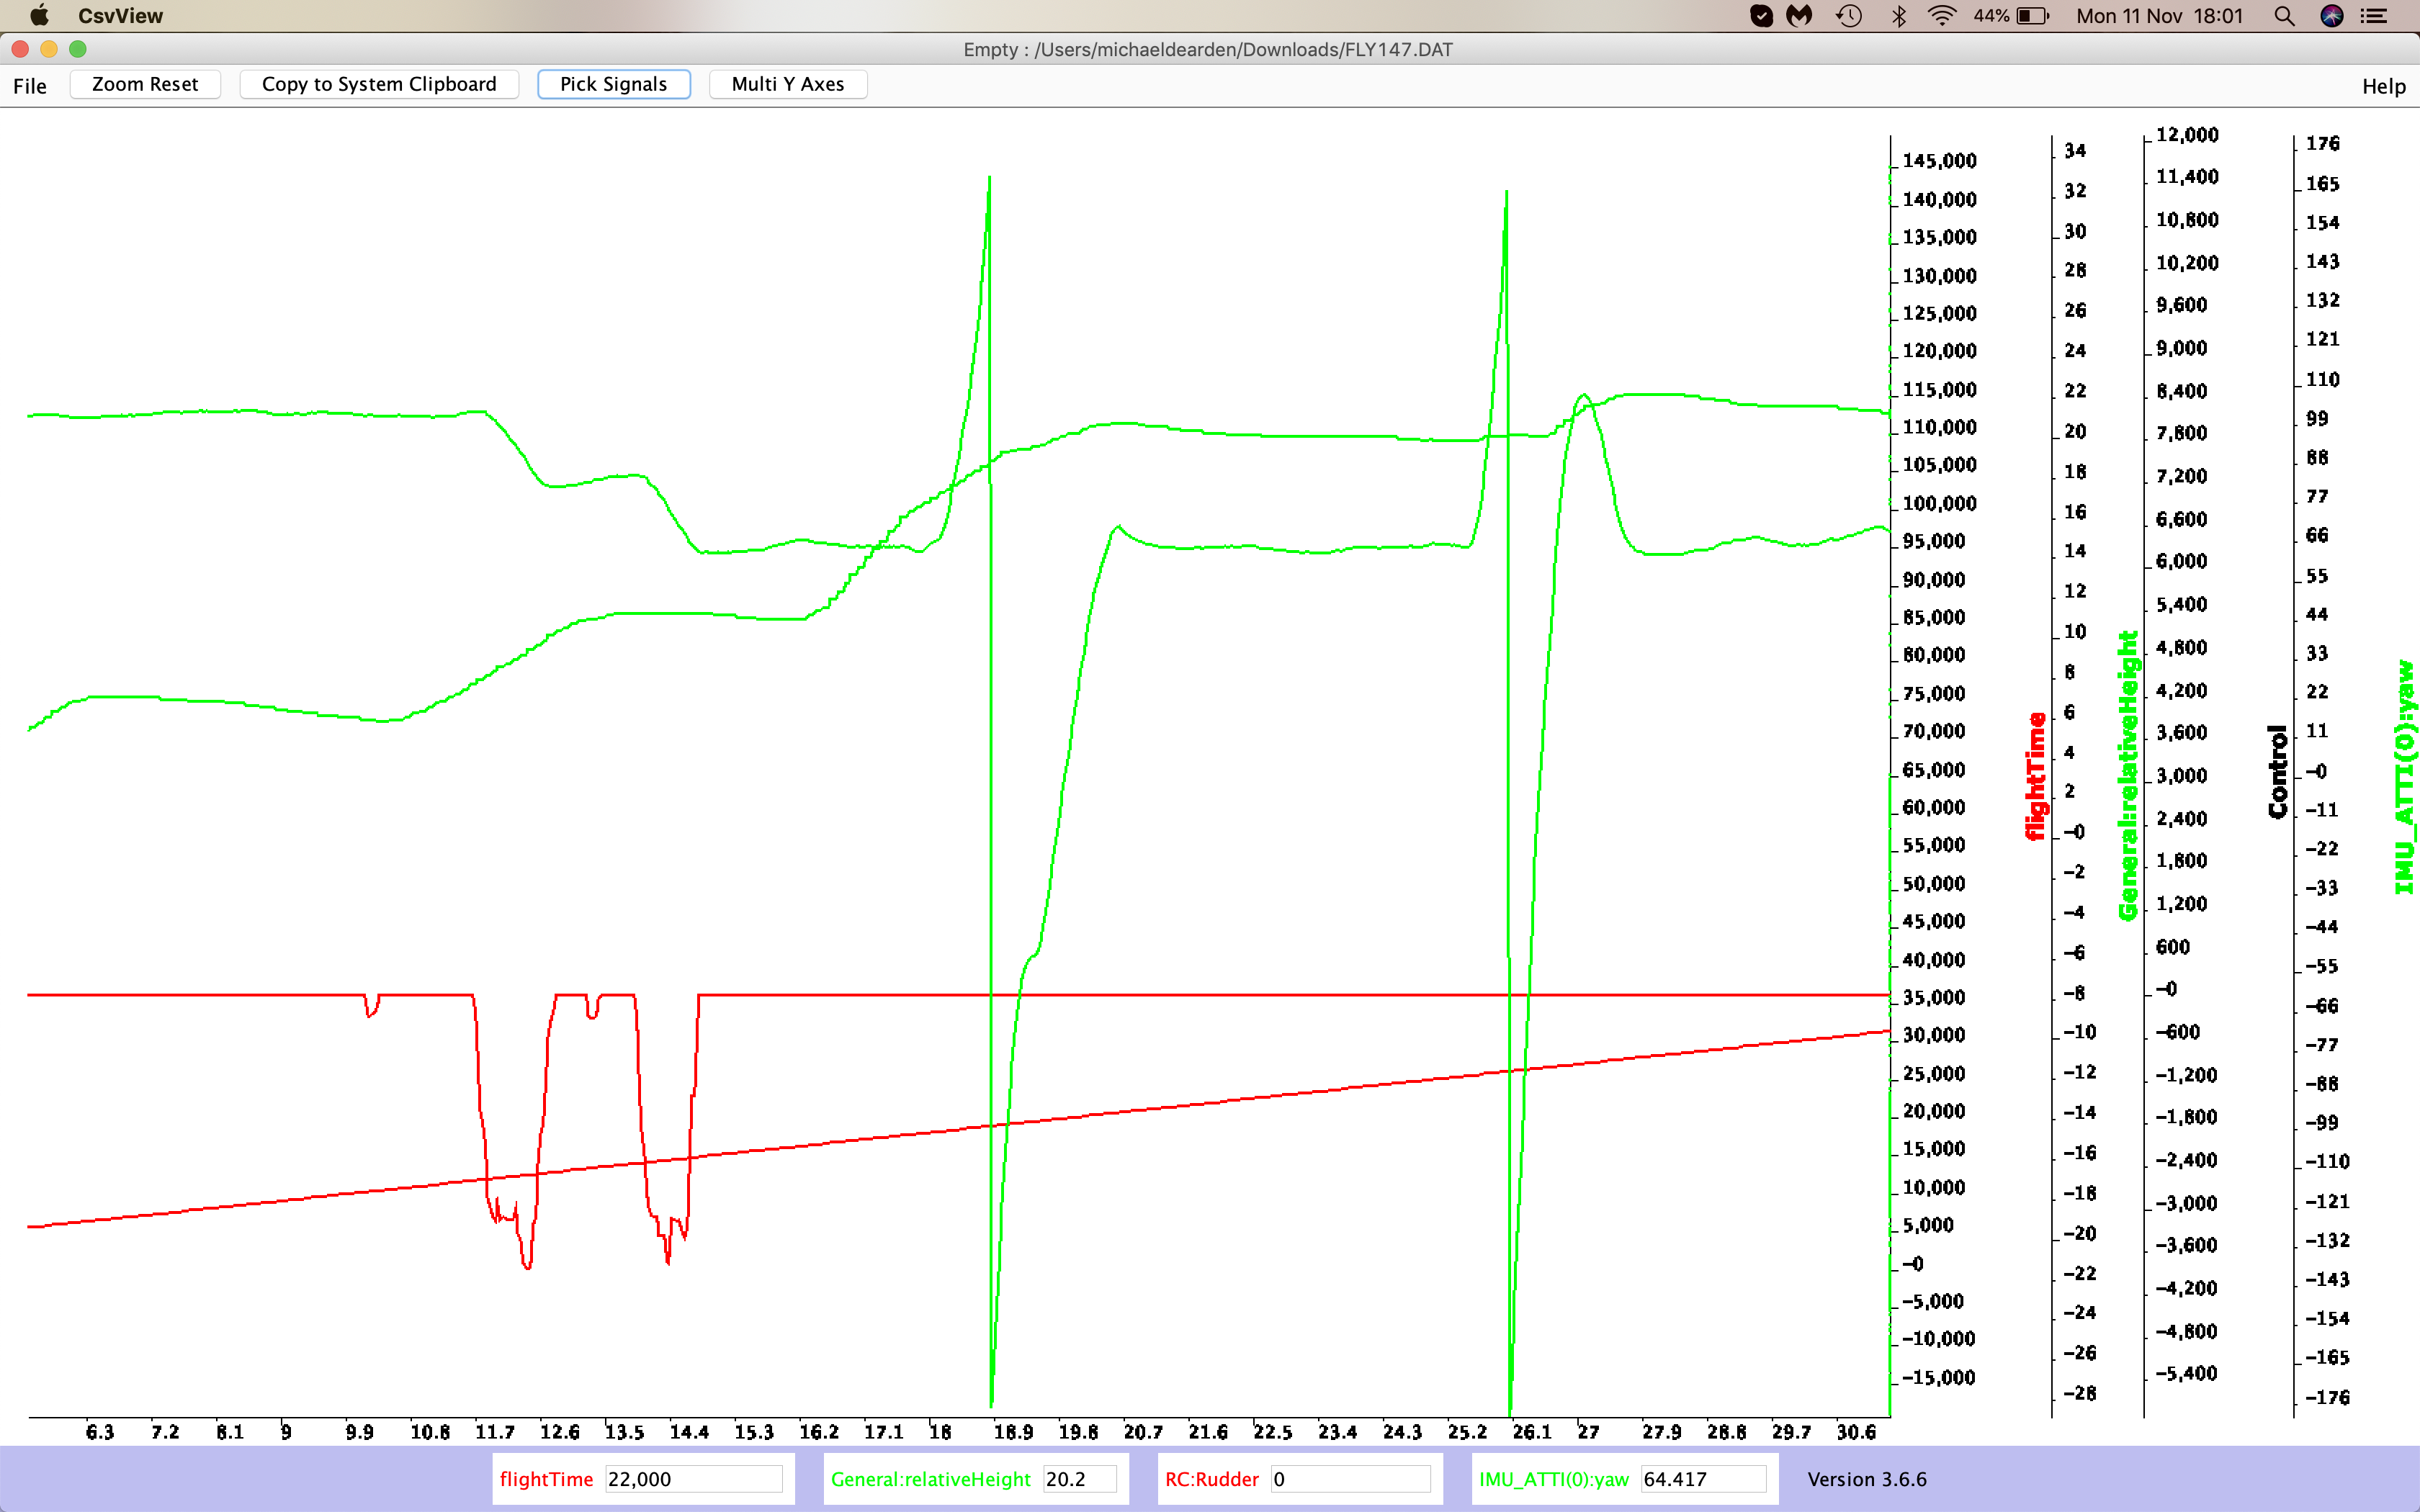Click the 176 tick on yaw axis
Image resolution: width=2420 pixels, height=1512 pixels.
click(2322, 144)
